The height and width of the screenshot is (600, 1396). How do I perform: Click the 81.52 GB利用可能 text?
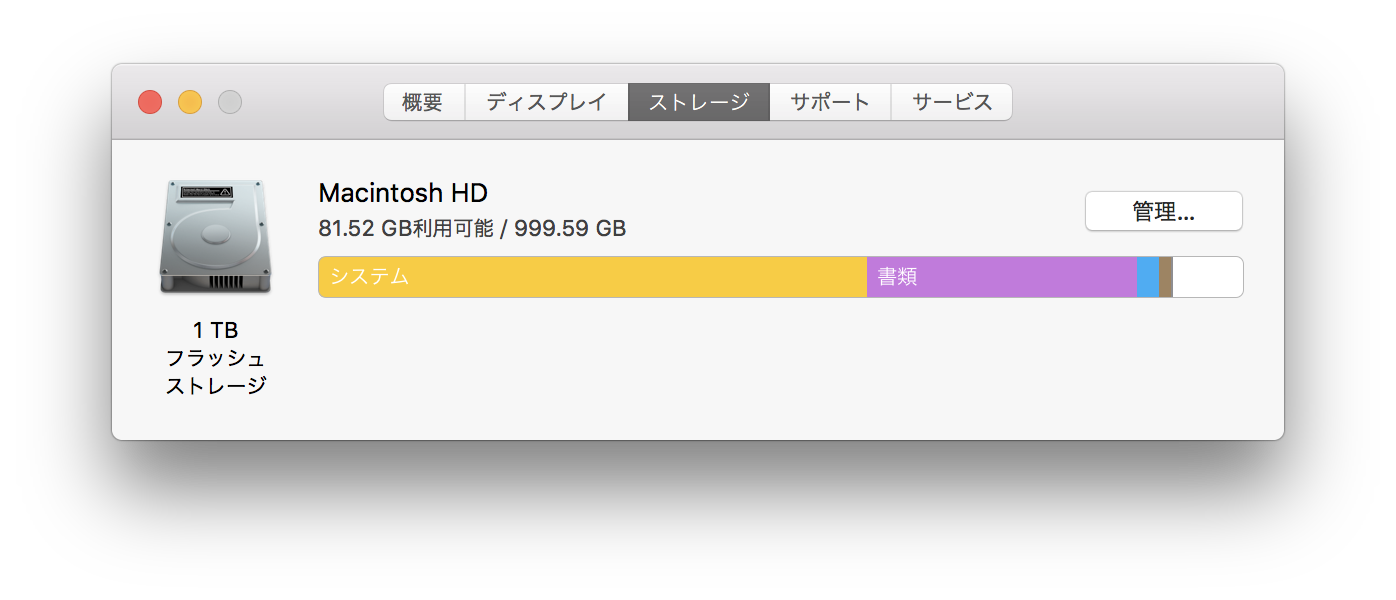(x=406, y=228)
